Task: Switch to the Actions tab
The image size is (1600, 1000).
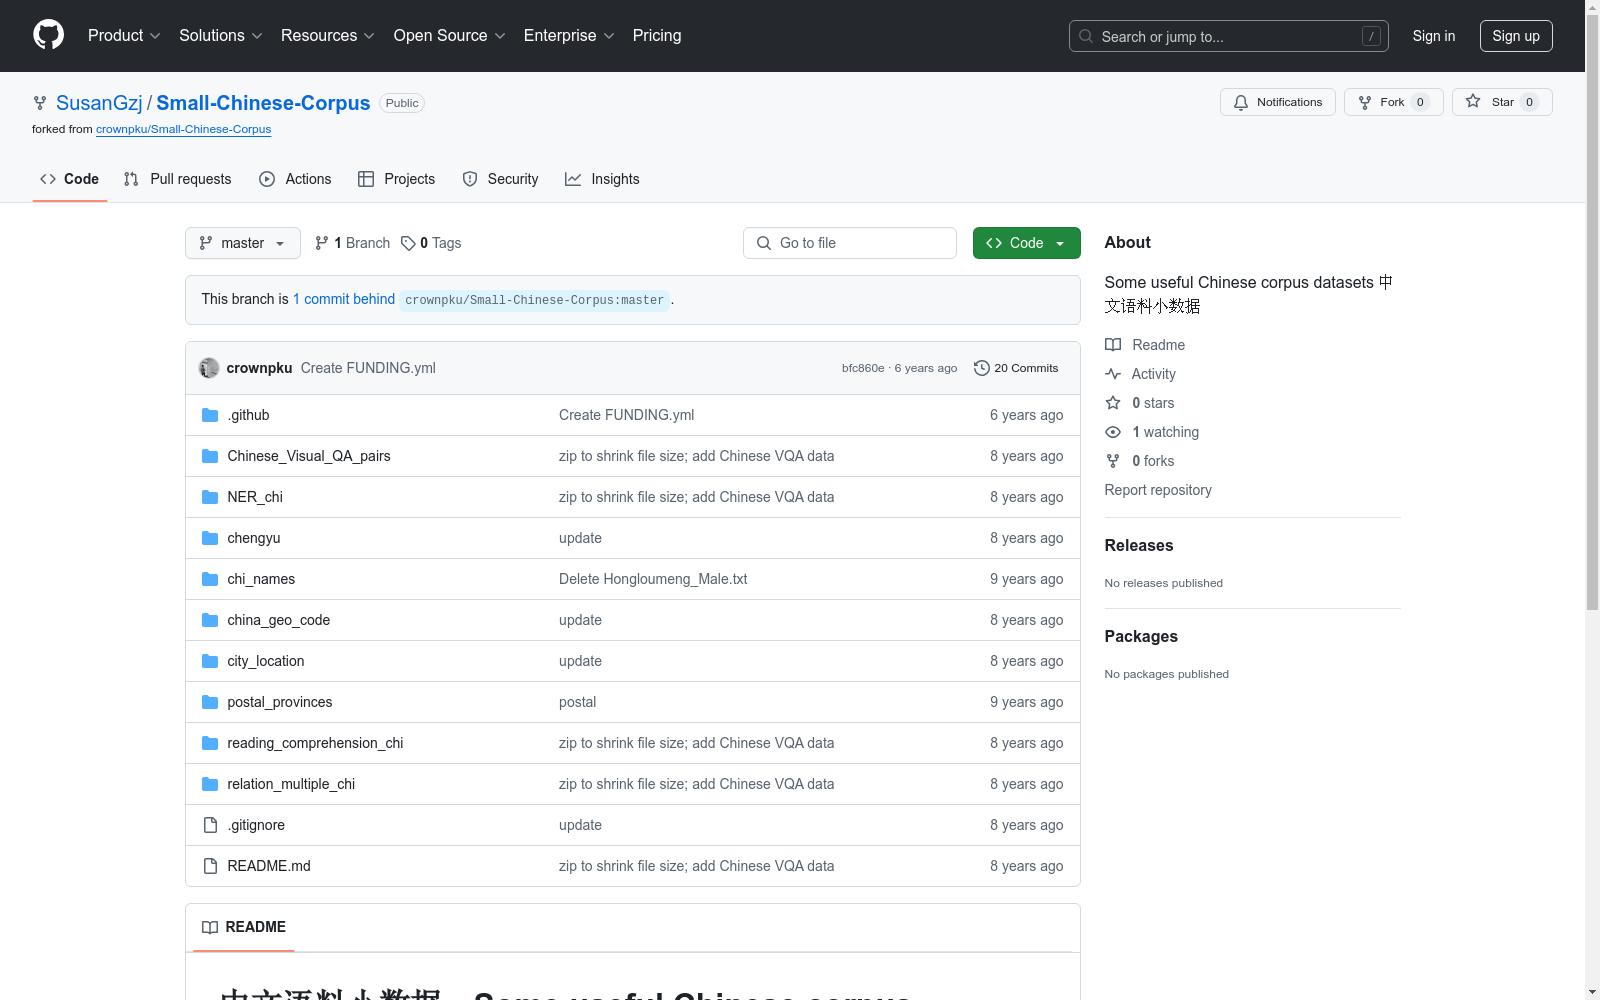Action: (x=295, y=179)
